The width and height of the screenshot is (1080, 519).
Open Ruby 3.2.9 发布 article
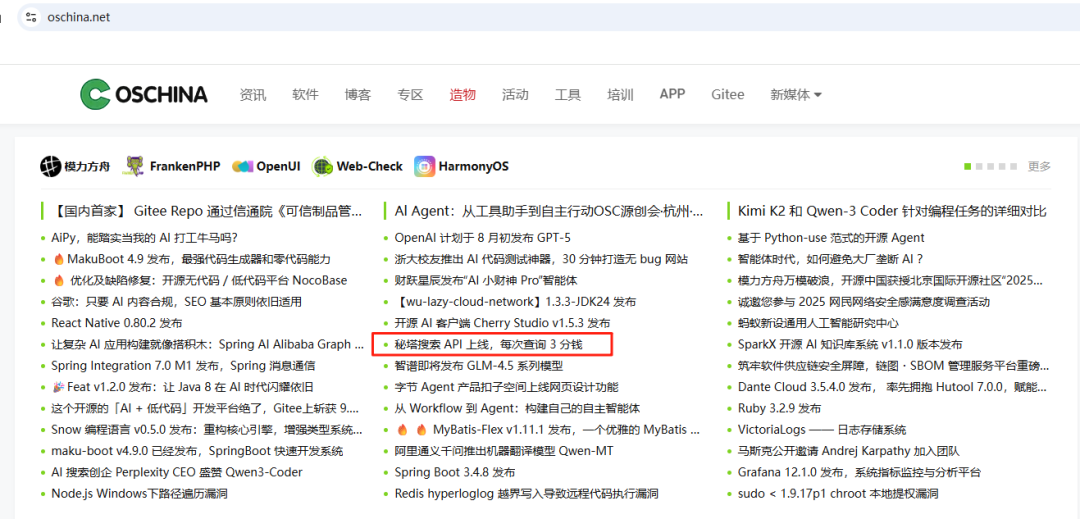(x=779, y=409)
